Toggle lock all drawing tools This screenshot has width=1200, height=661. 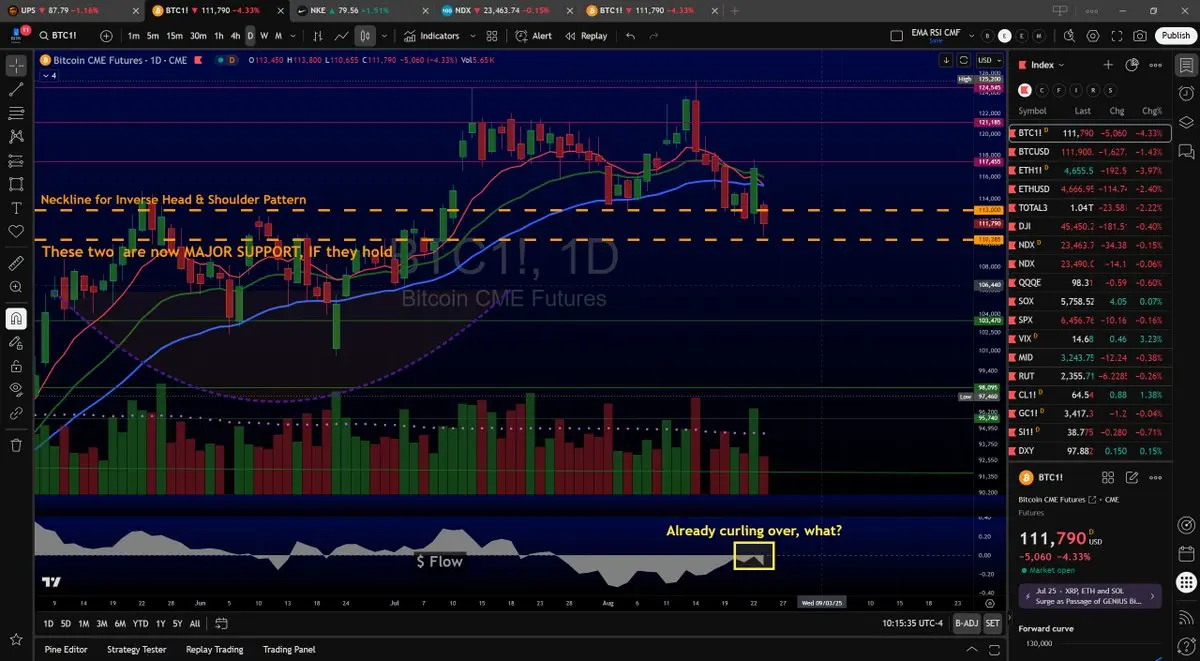[x=16, y=365]
